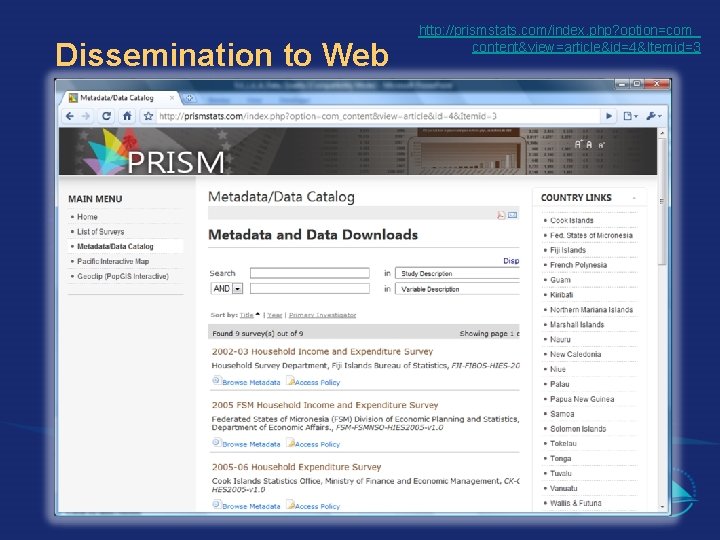Go to browser home page icon
The image size is (720, 540).
point(127,116)
